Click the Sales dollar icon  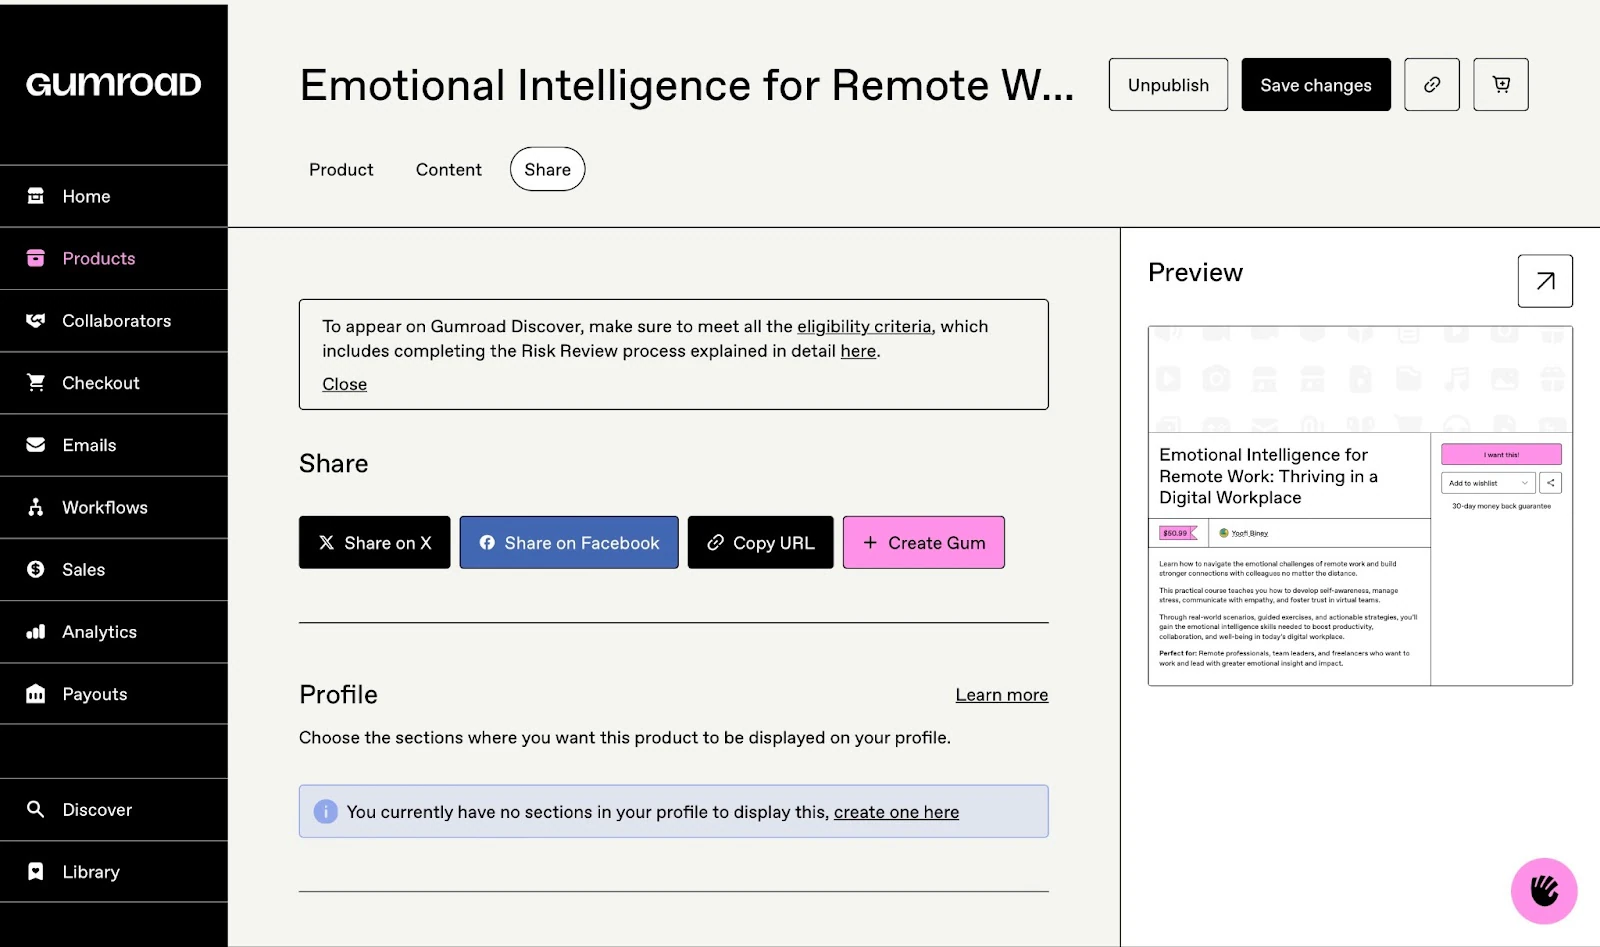[x=36, y=569]
